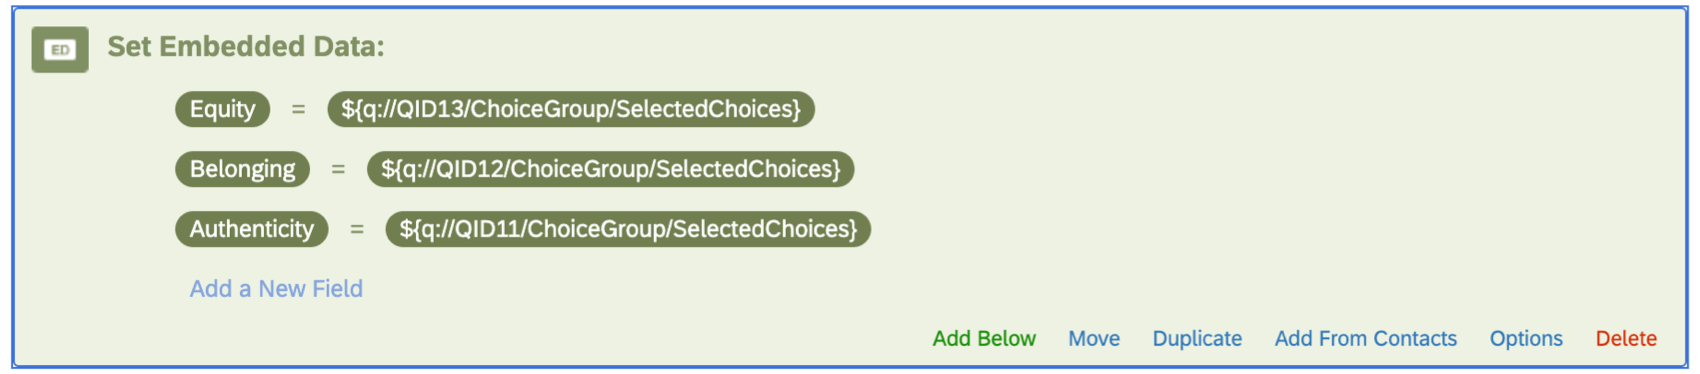Viewport: 1700px width, 374px height.
Task: Open the QID12 SelectedChoices value for Belonging
Action: pos(611,169)
